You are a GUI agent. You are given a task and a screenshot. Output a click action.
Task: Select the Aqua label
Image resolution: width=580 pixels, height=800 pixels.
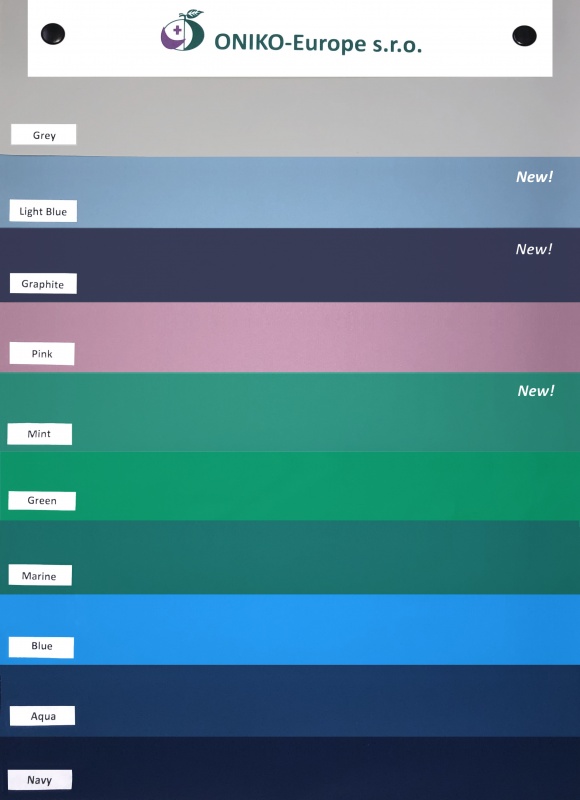click(42, 716)
